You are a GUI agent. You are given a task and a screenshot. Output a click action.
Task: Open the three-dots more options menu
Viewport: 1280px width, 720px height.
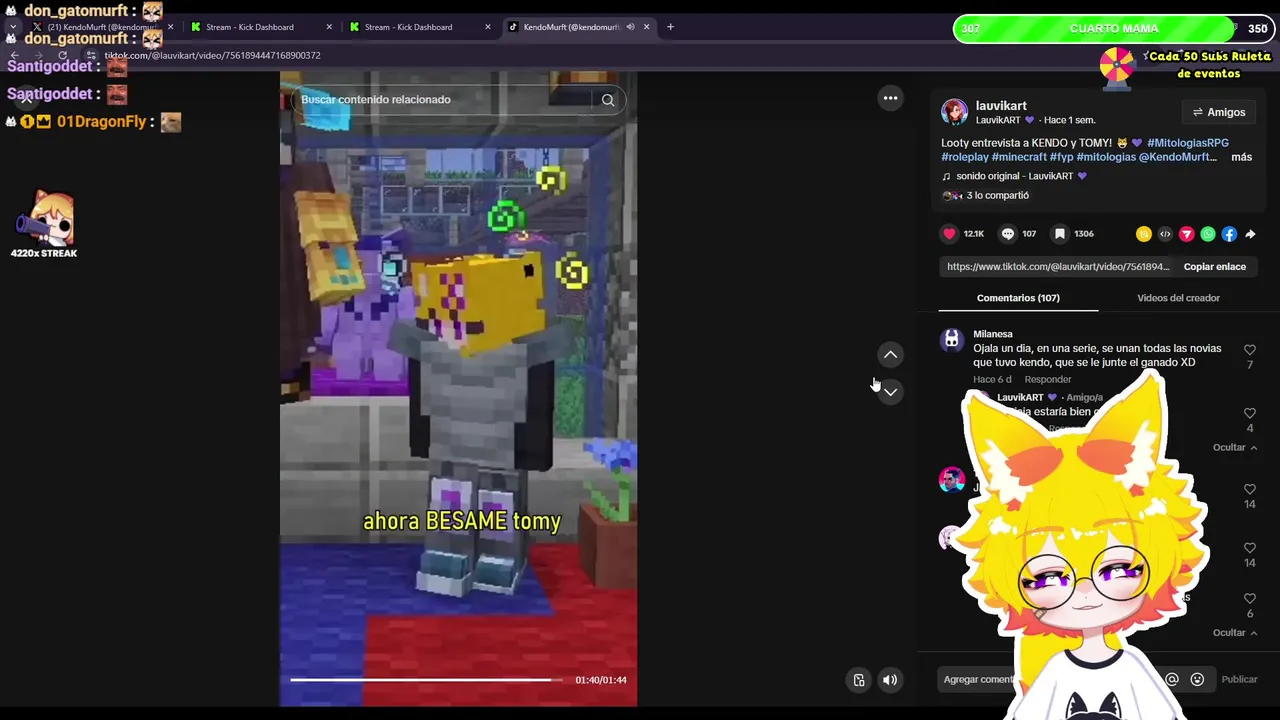point(890,98)
